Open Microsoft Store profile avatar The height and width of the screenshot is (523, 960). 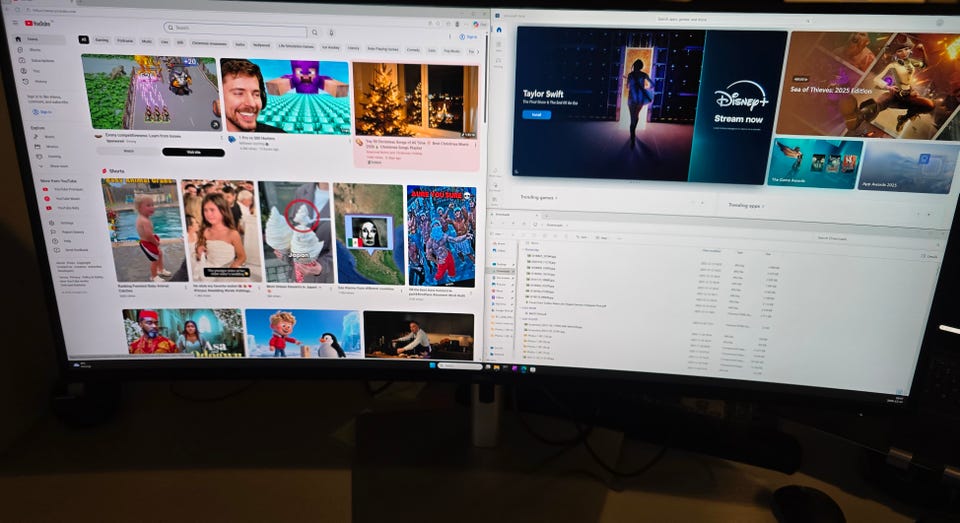coord(940,22)
